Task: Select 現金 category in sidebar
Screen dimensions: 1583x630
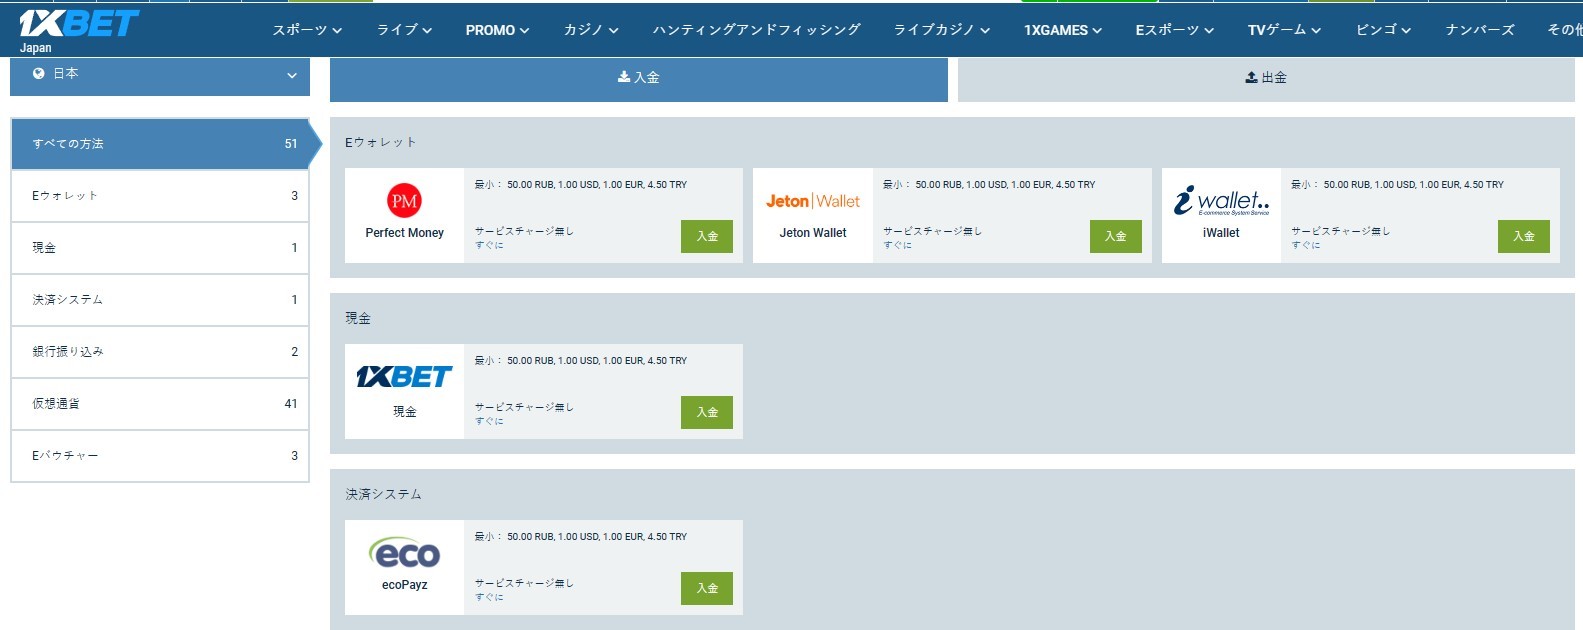Action: [x=160, y=248]
